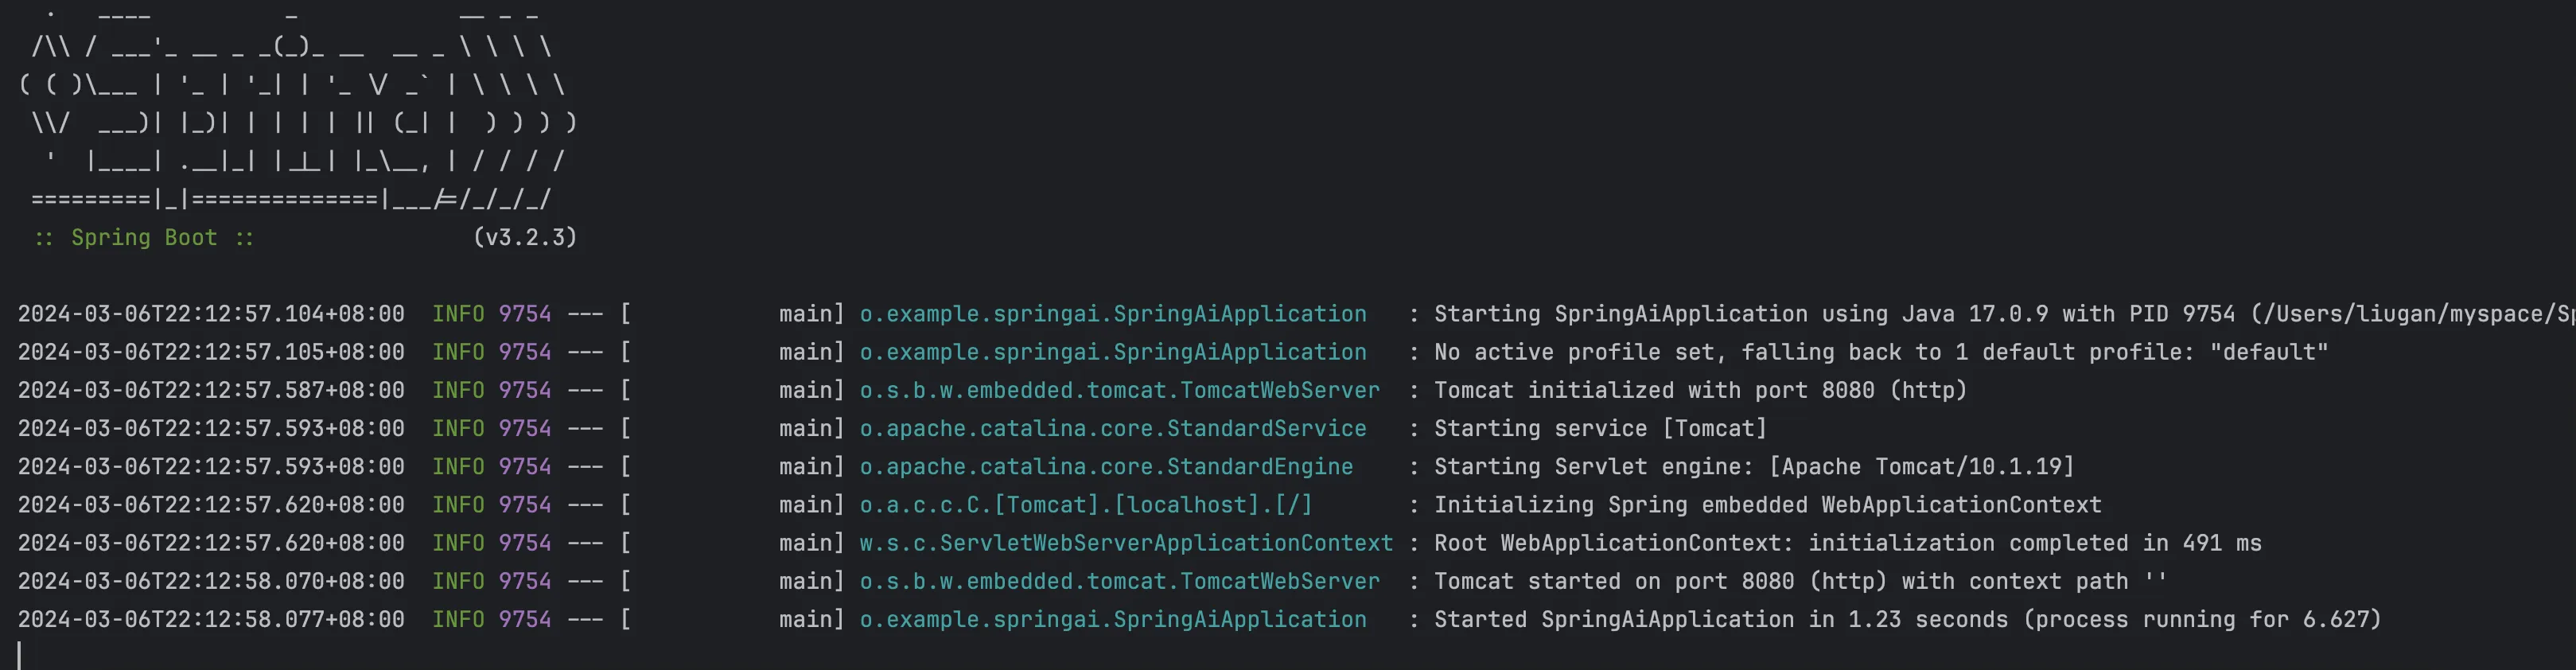Click the 2024-03-06T22:12:57.104+08:00 timestamp
Image resolution: width=2576 pixels, height=670 pixels.
(211, 314)
